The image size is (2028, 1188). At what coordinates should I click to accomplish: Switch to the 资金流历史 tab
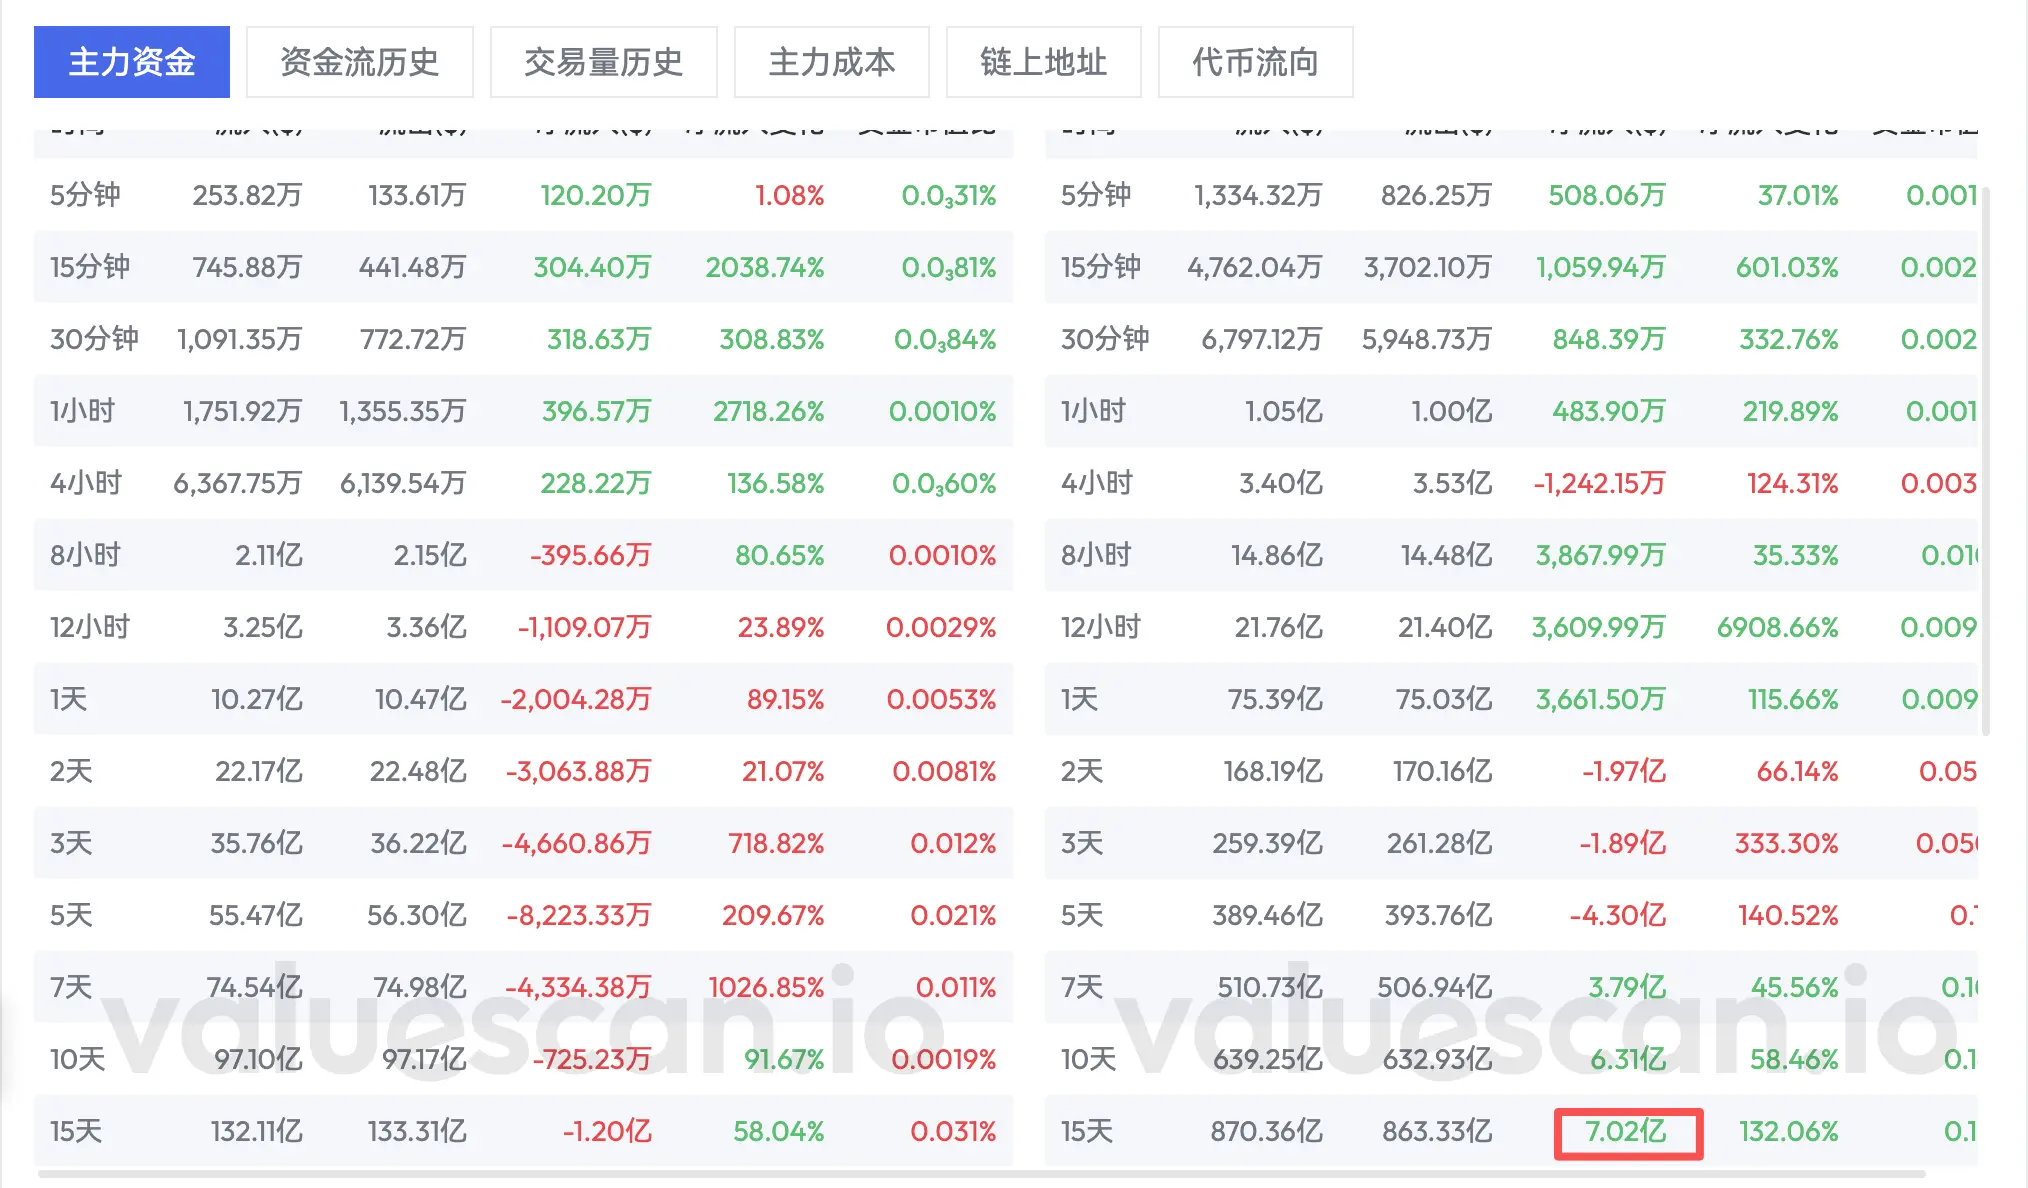pos(359,62)
